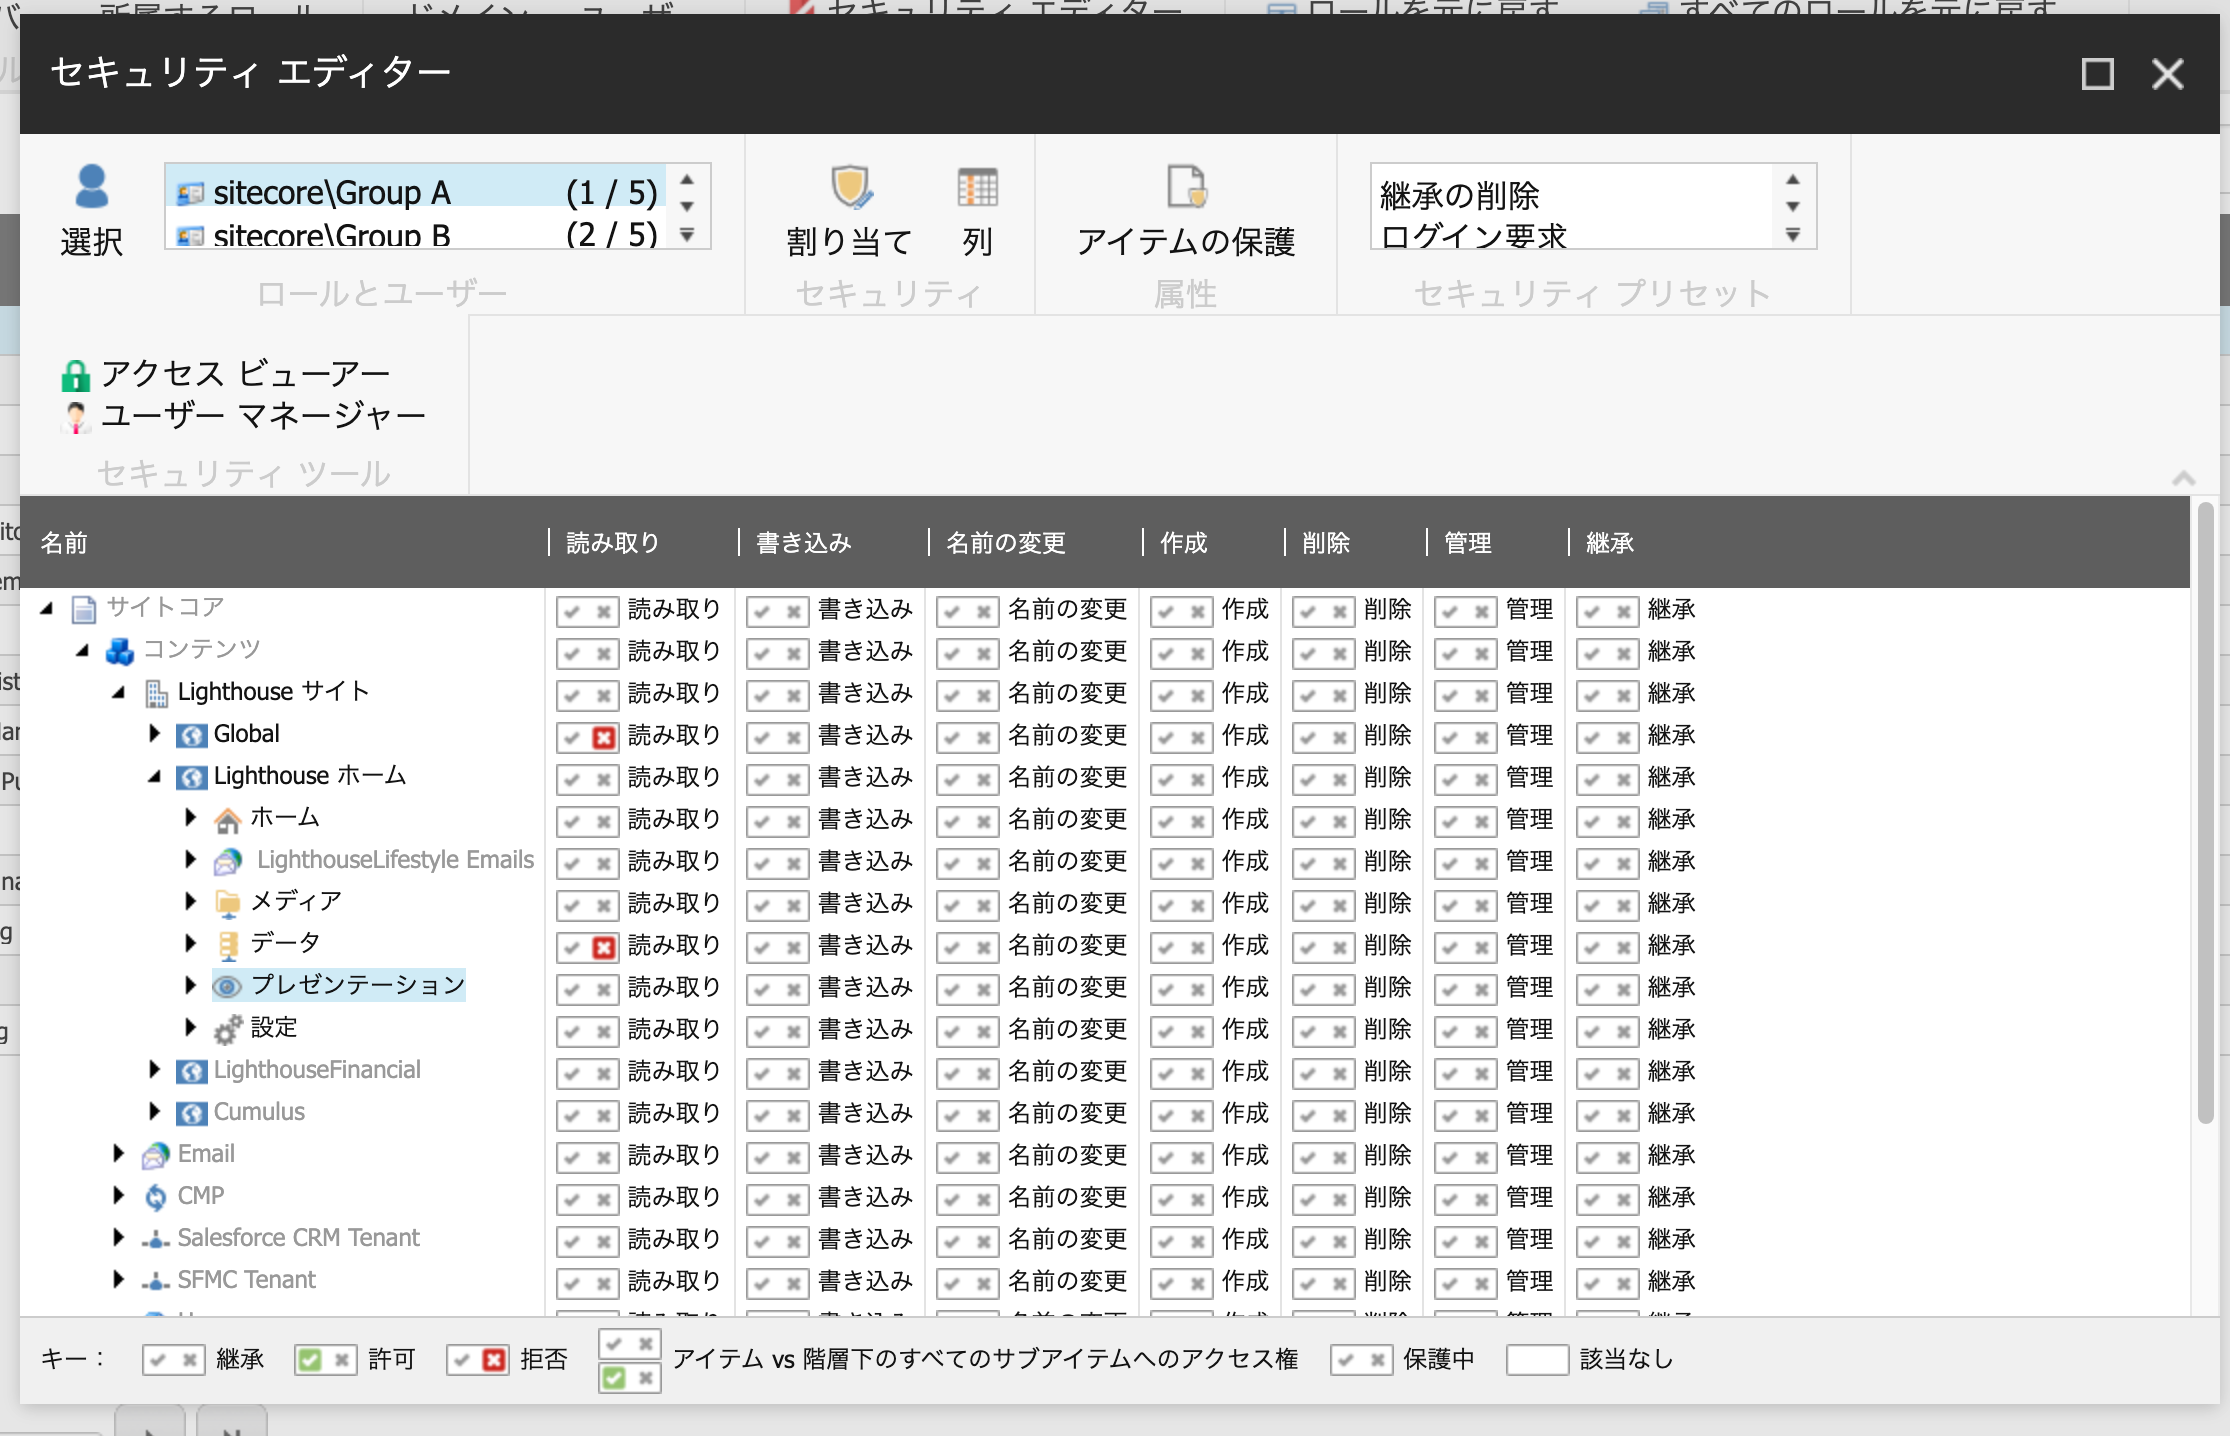Click the Email globe mail icon
Screen dimensions: 2230x1436
[156, 1155]
